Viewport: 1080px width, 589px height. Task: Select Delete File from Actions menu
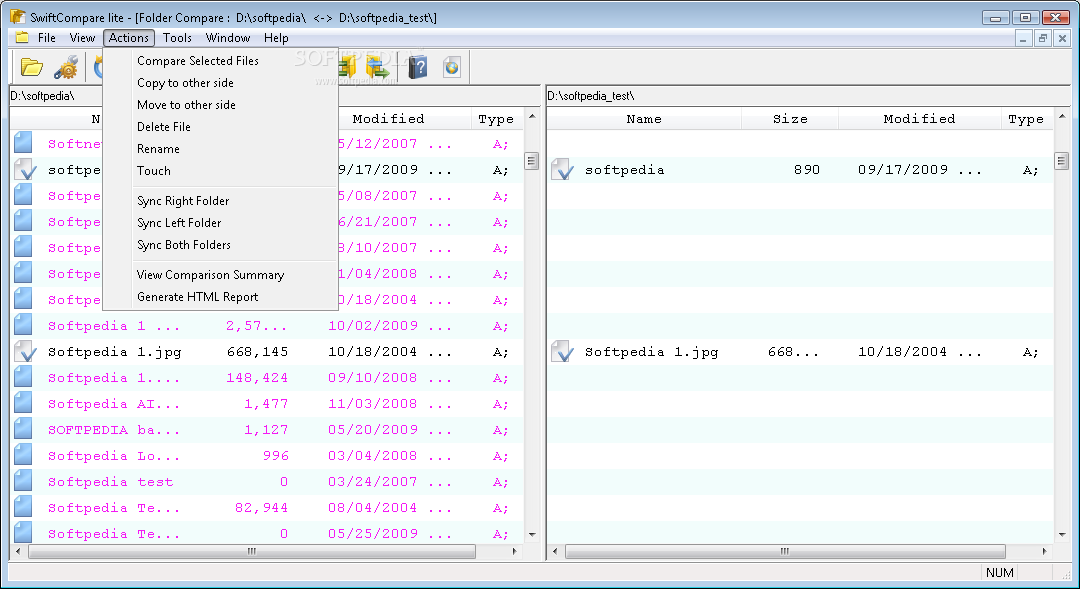coord(220,127)
